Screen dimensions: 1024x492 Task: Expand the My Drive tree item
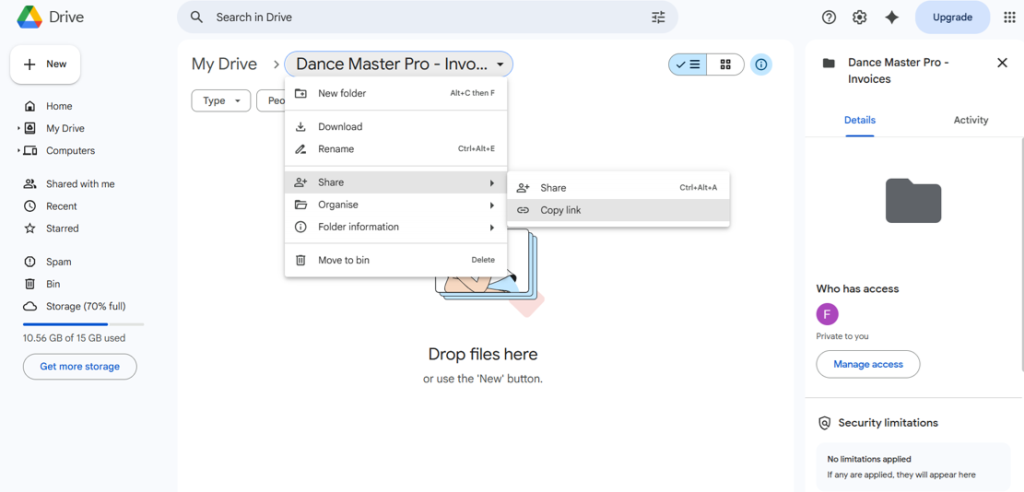click(x=18, y=129)
